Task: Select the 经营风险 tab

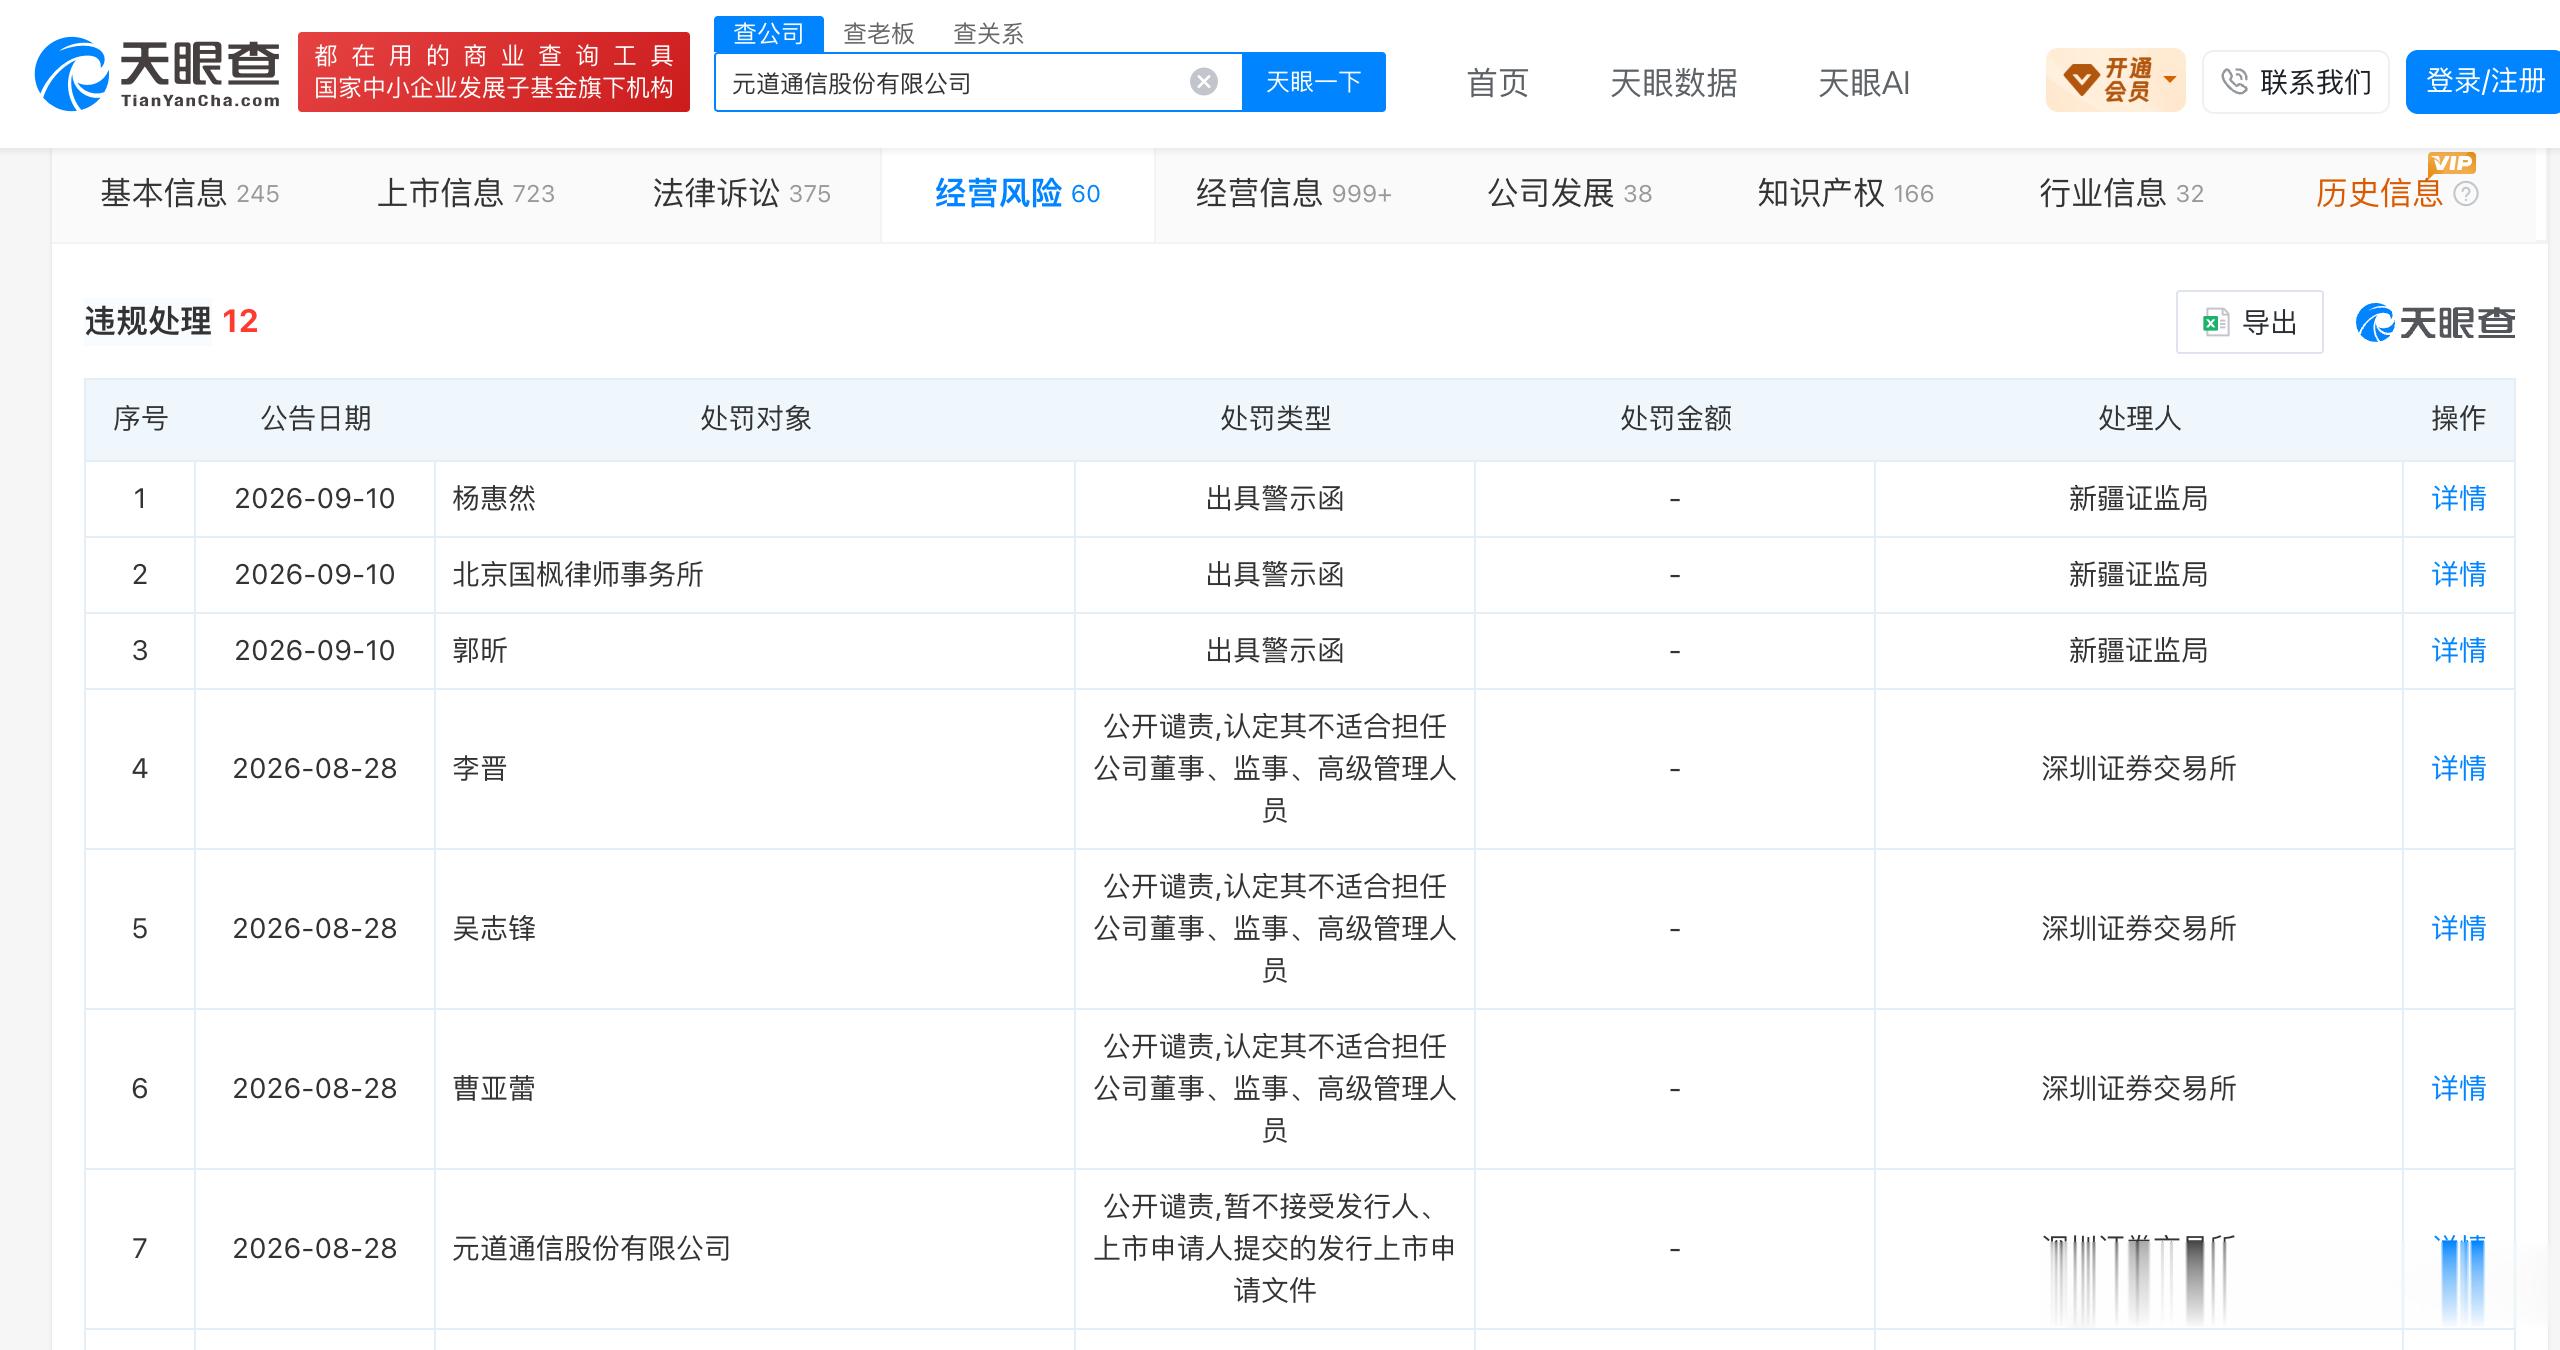Action: click(1018, 194)
